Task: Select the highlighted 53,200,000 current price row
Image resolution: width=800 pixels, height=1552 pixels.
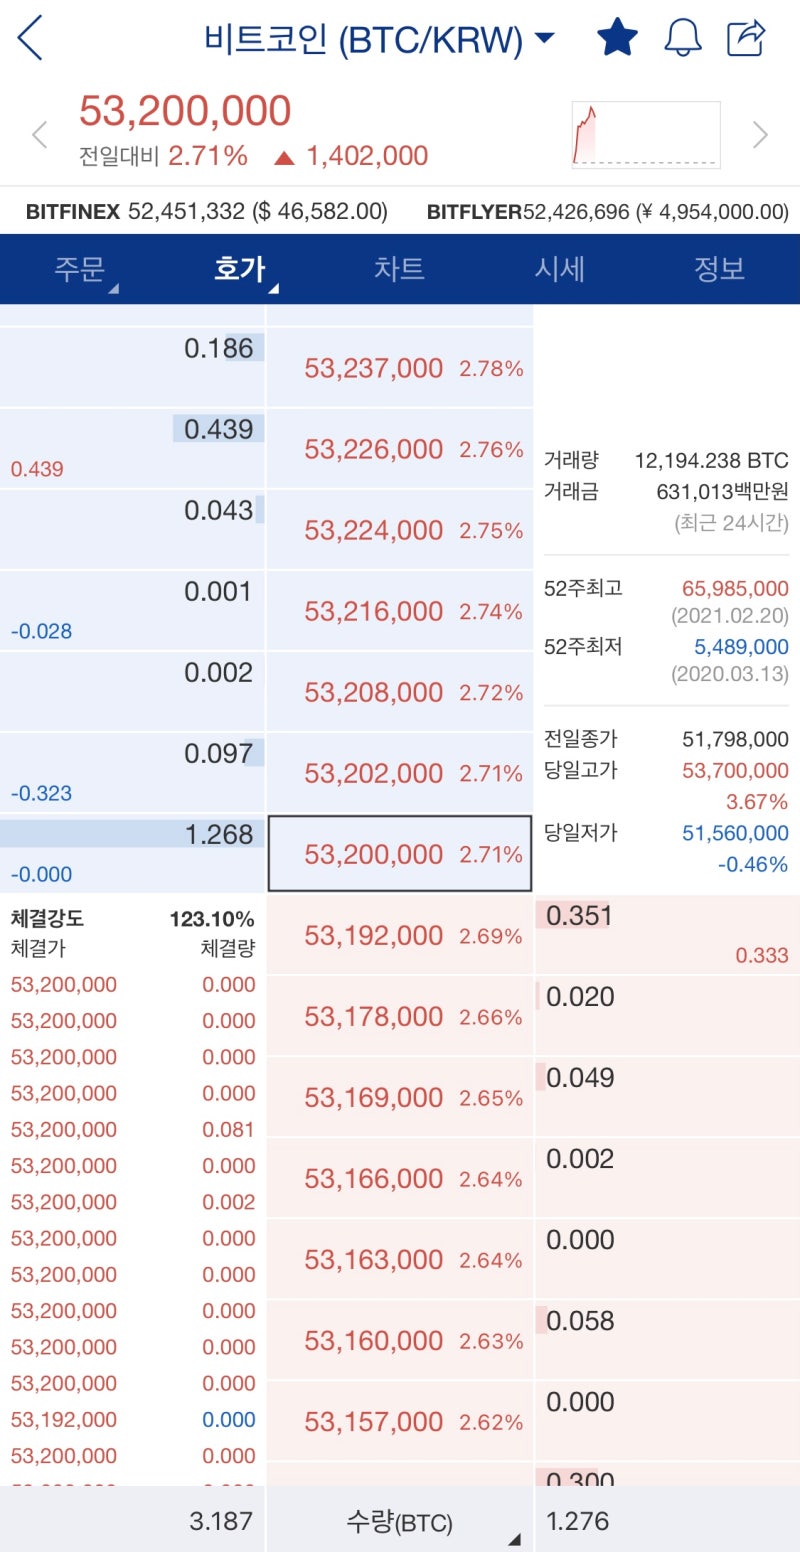Action: point(398,854)
